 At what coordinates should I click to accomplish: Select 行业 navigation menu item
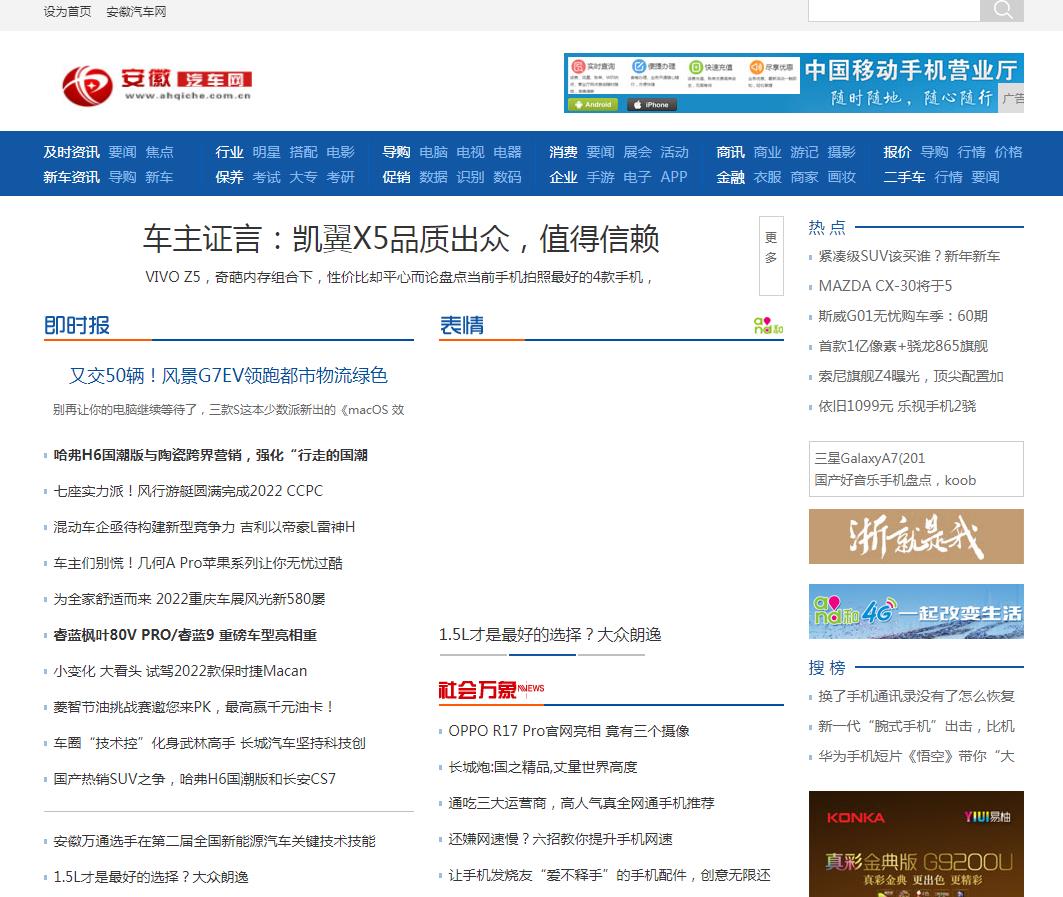coord(229,152)
